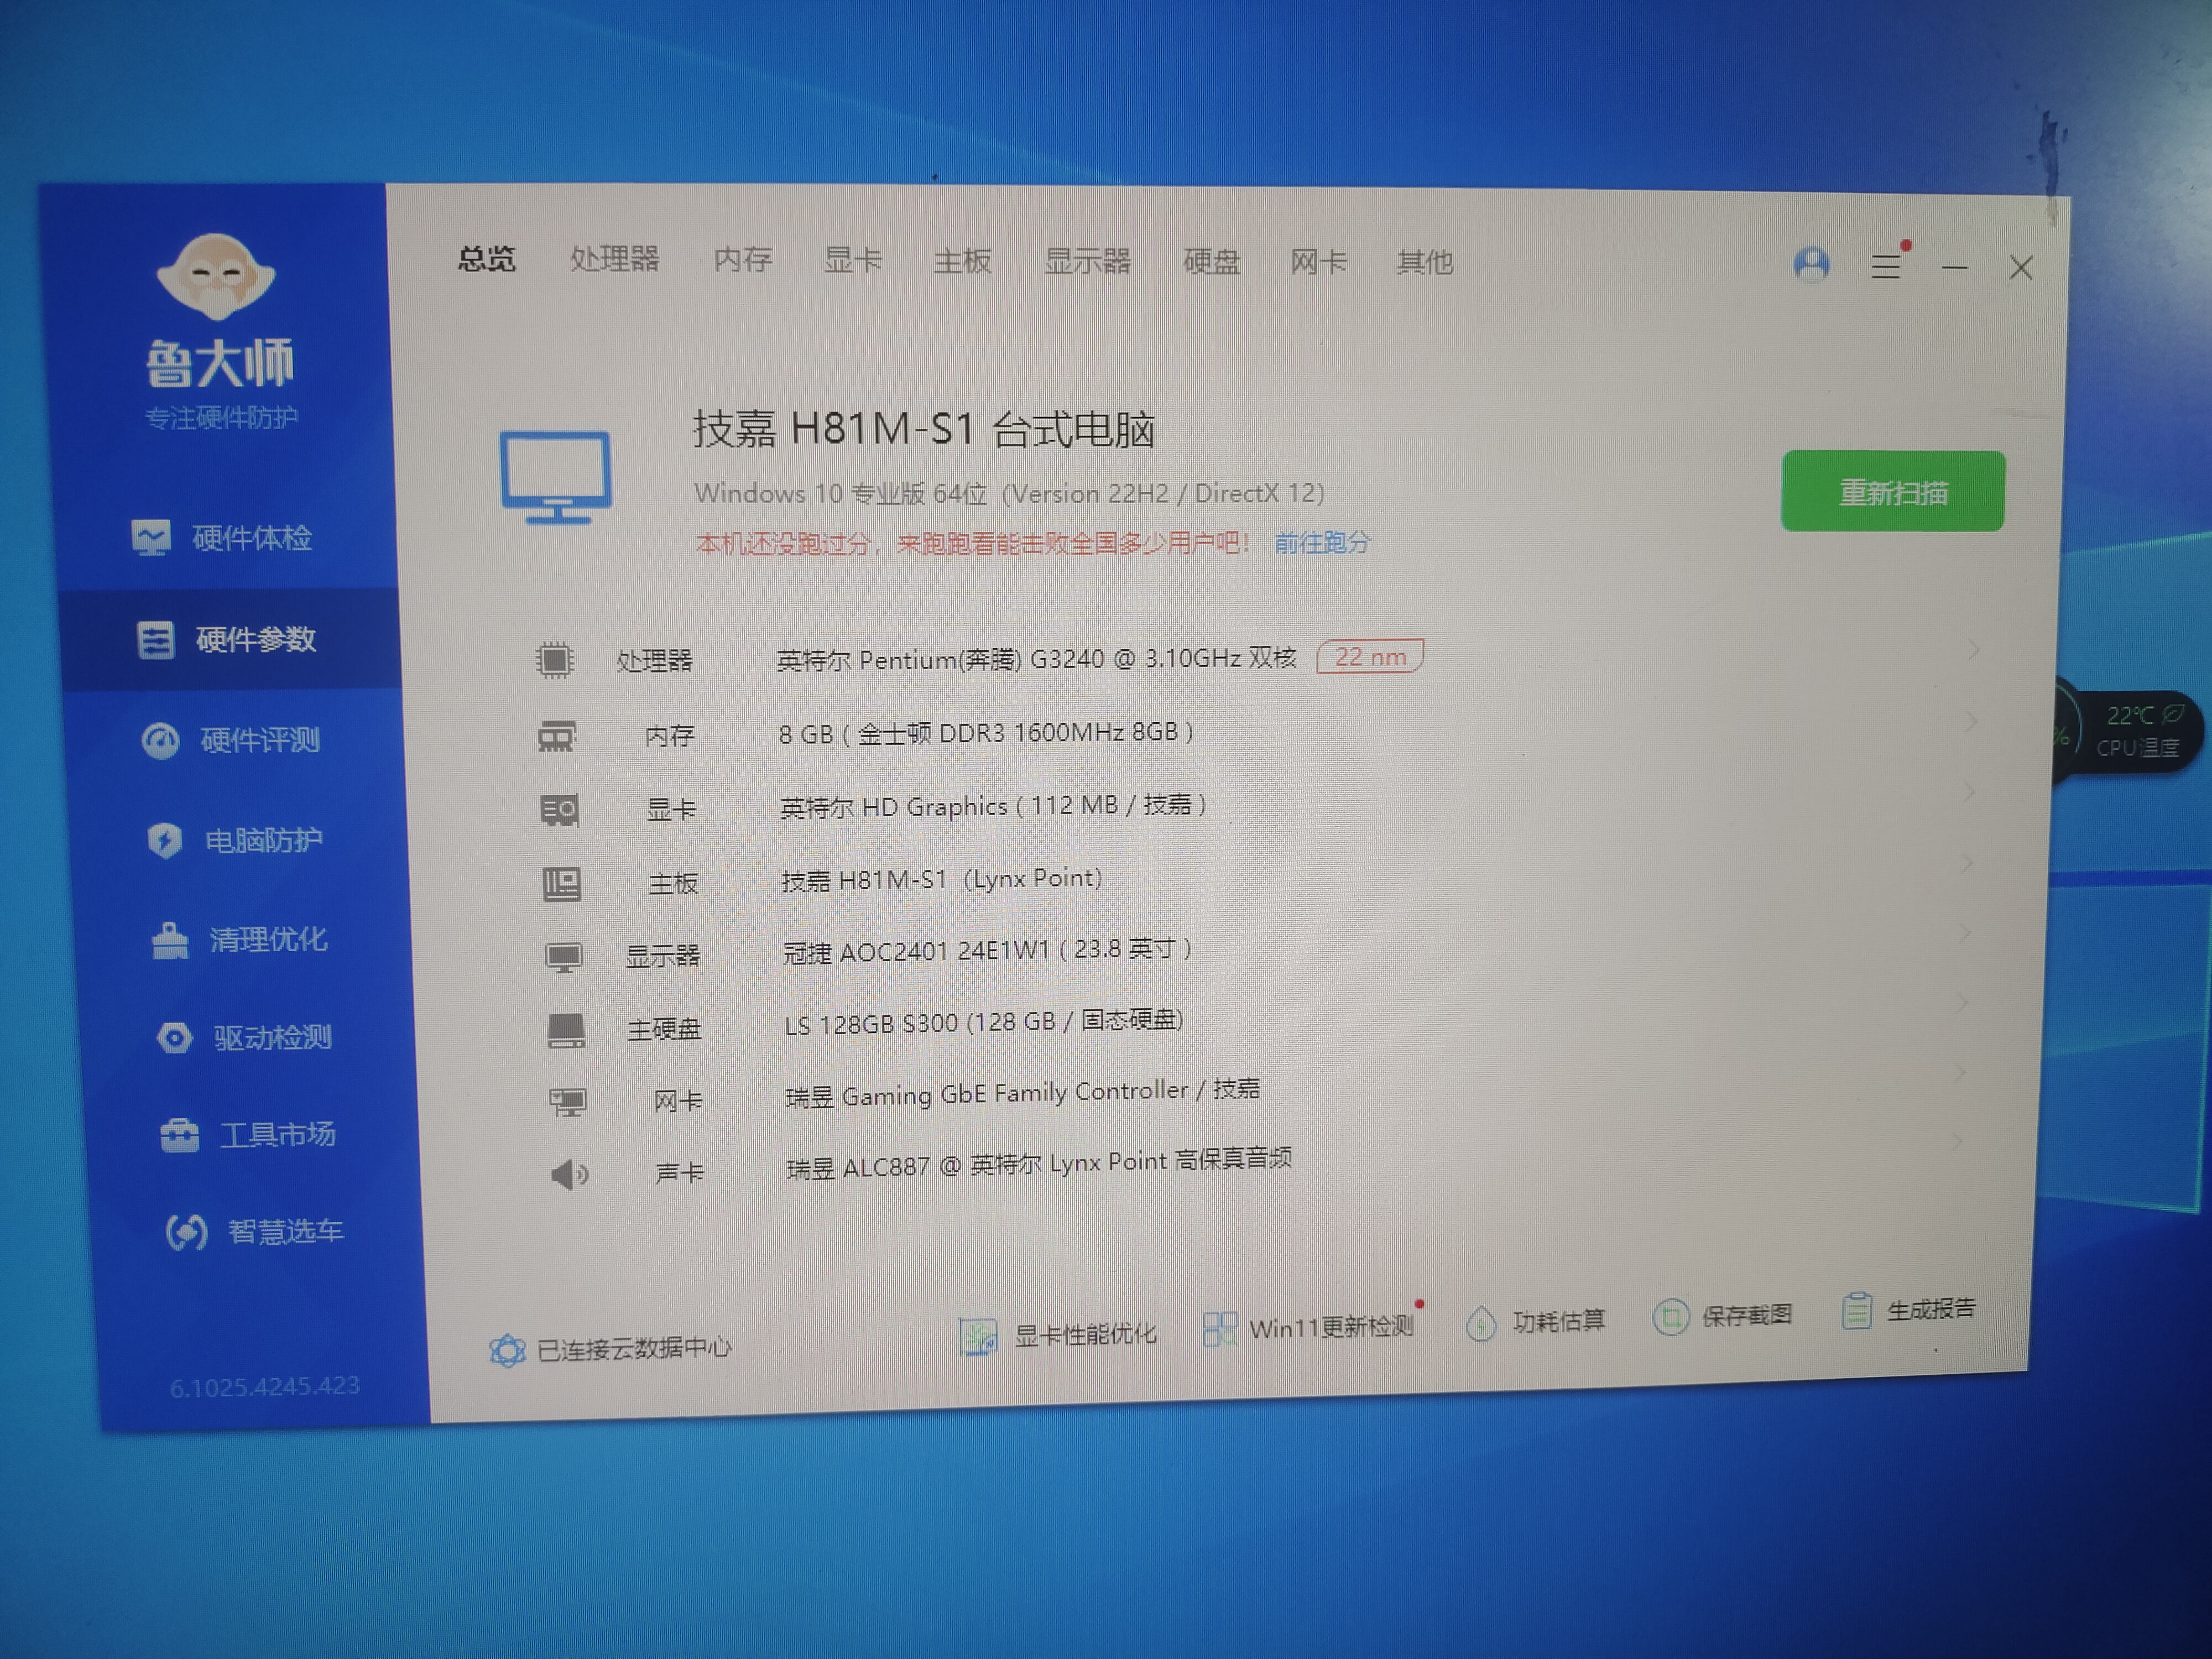Image resolution: width=2212 pixels, height=1659 pixels.
Task: Click 保存截图 screenshot icon
Action: (x=1671, y=1317)
